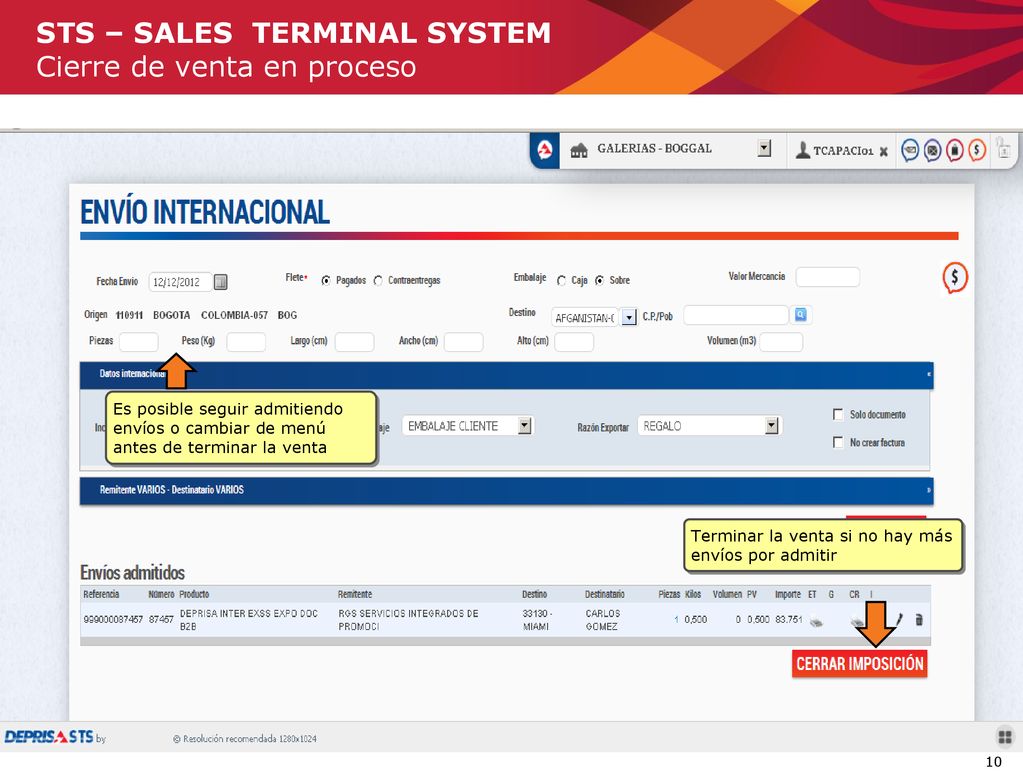Choose the Sobre packaging radio button
The image size is (1023, 783).
[x=599, y=281]
